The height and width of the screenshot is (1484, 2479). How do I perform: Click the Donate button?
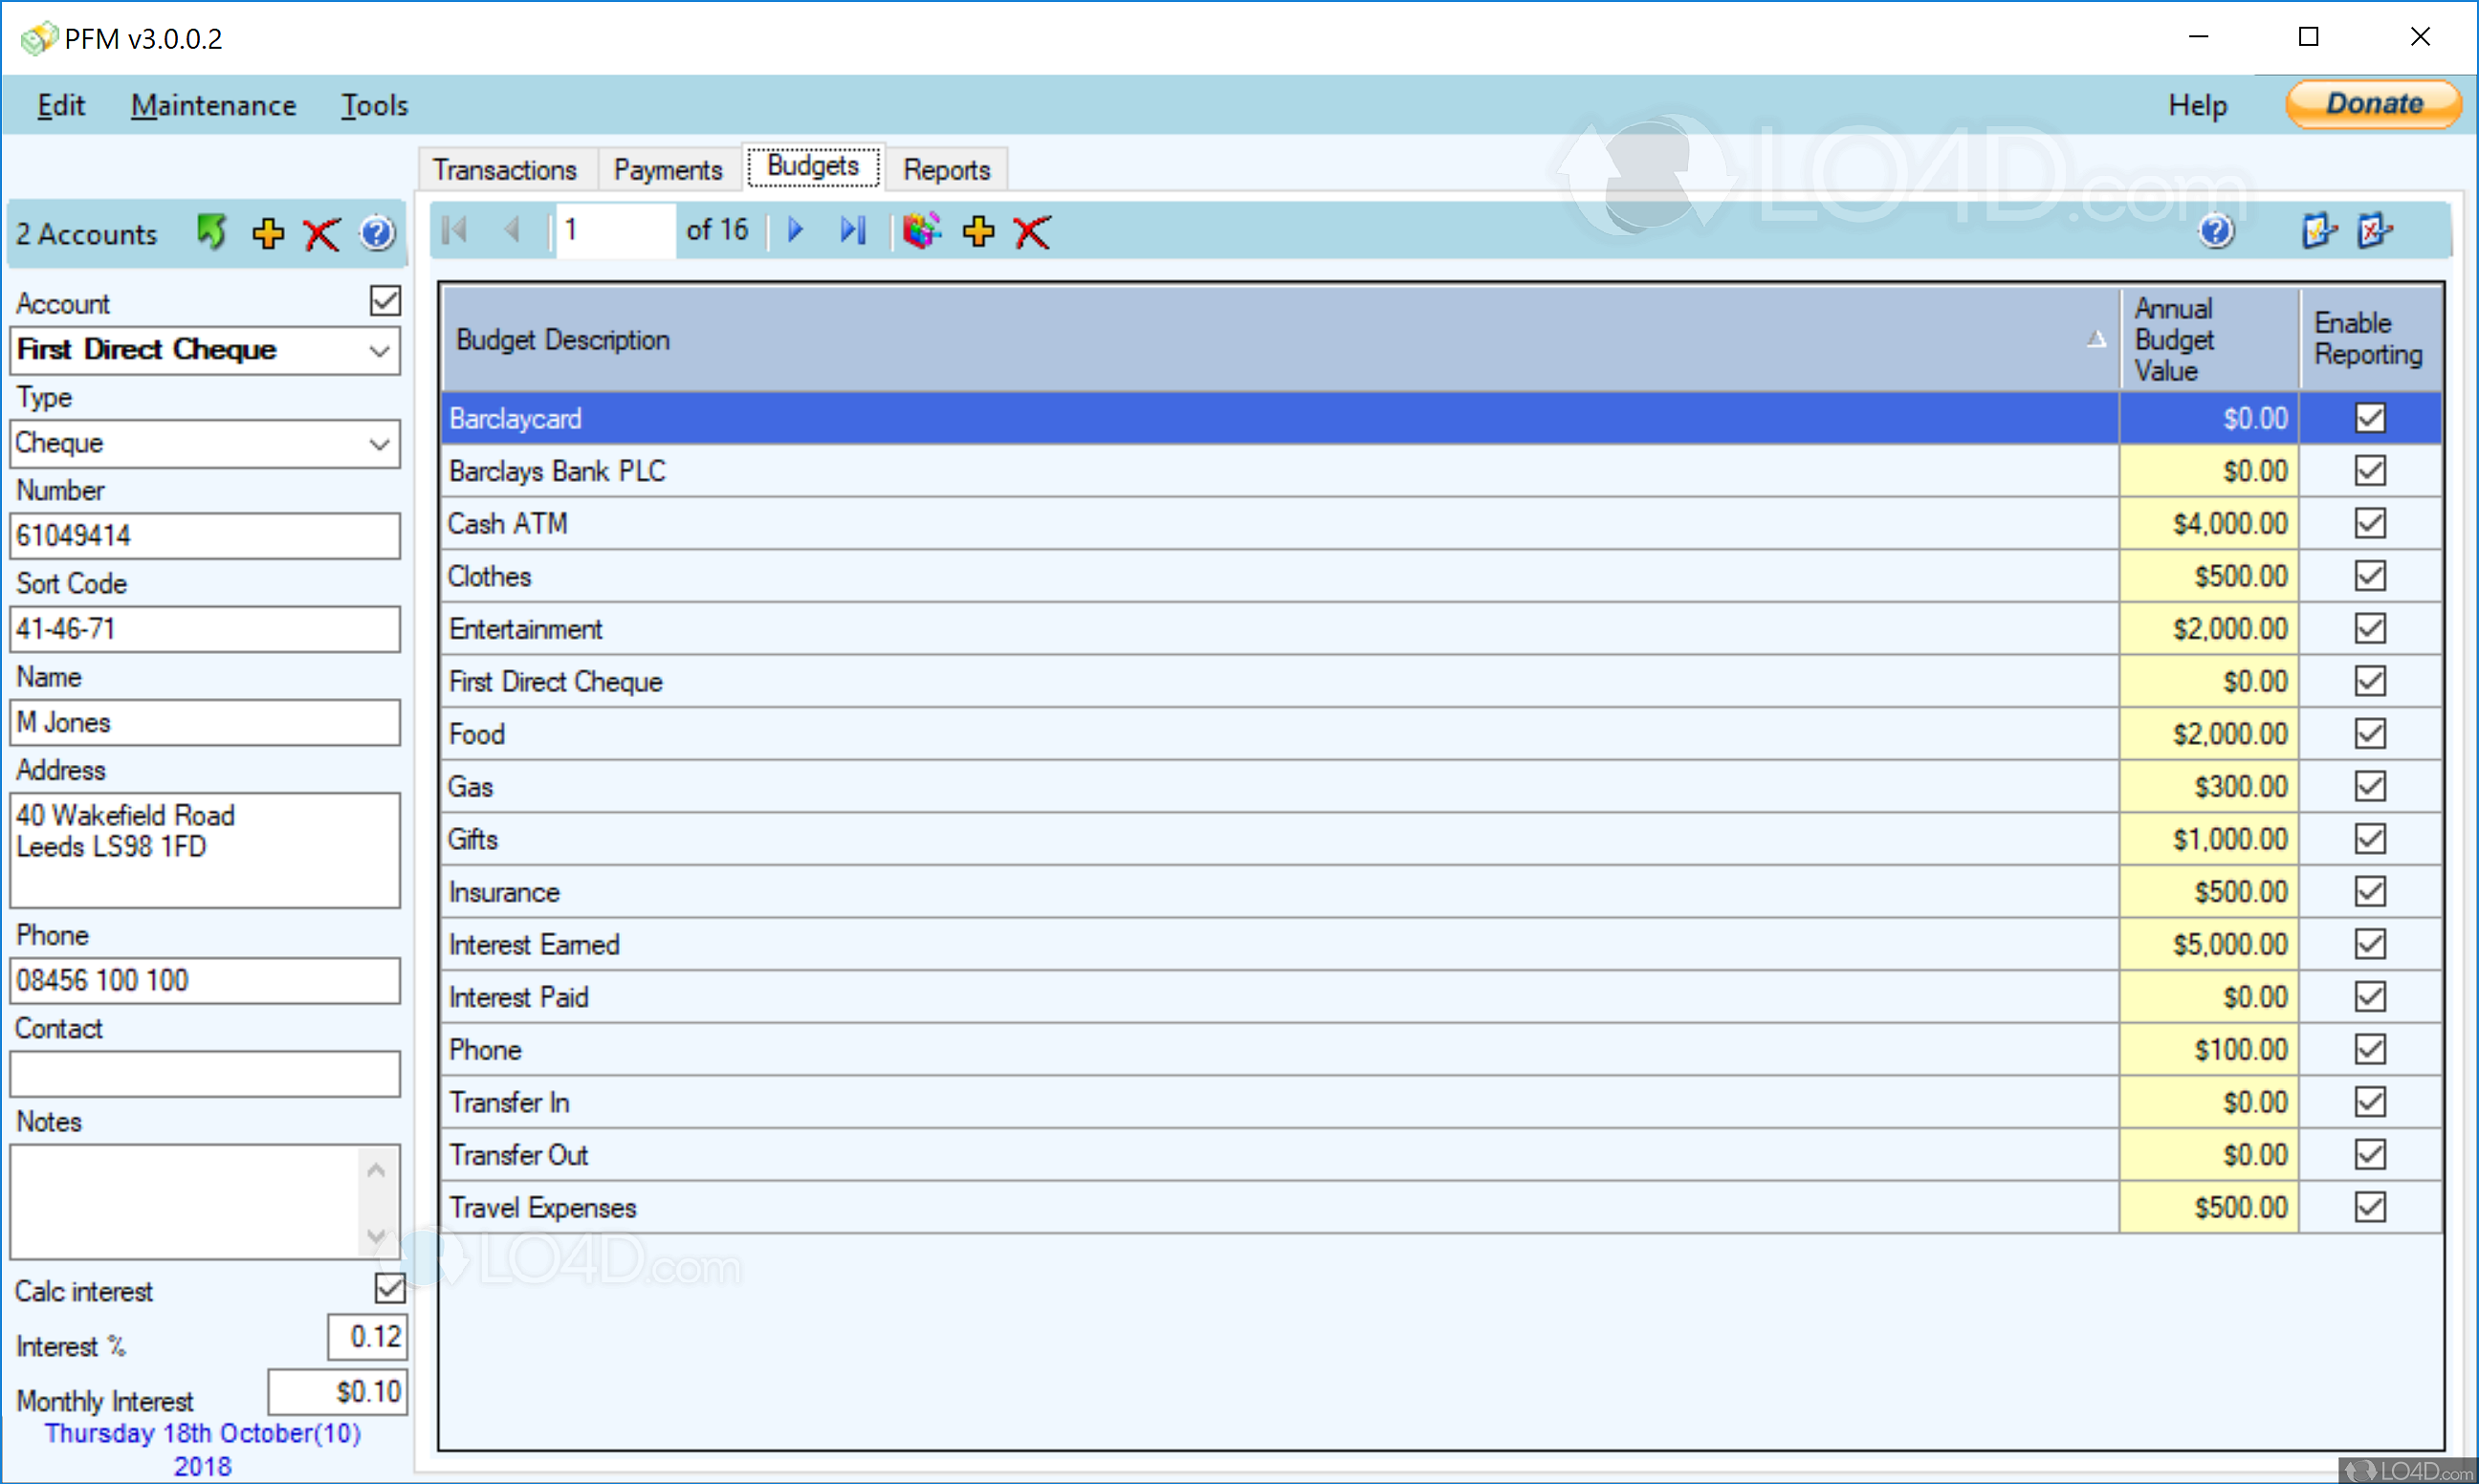pyautogui.click(x=2373, y=104)
